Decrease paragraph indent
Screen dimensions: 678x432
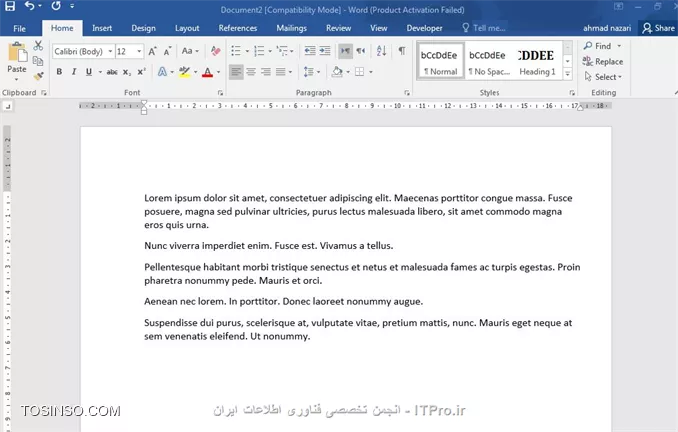310,51
